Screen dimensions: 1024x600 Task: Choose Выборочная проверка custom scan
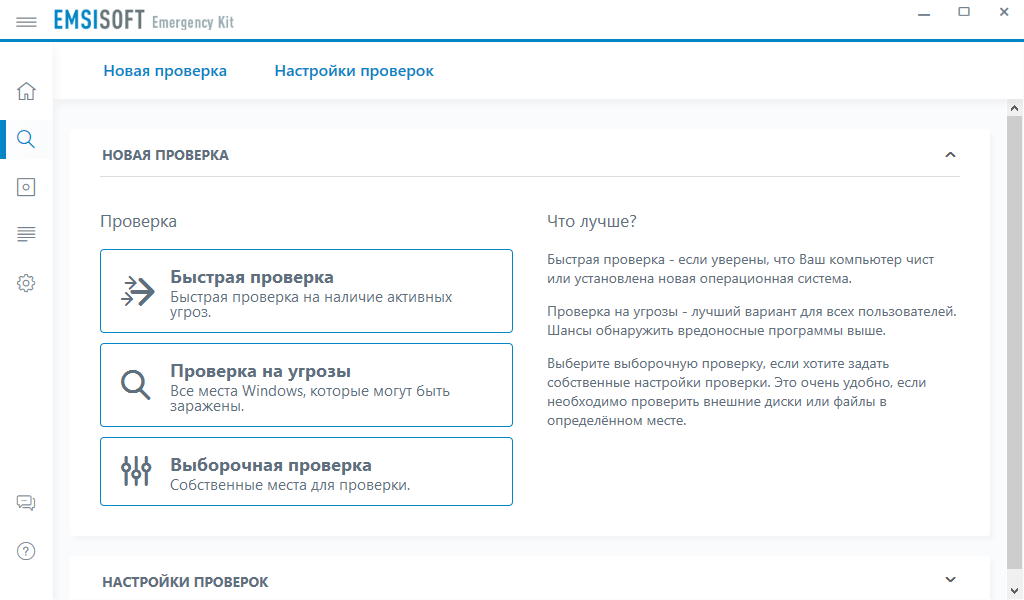coord(306,472)
